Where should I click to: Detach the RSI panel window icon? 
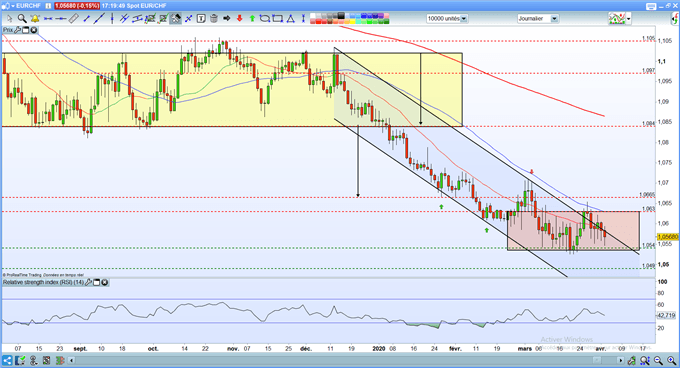[x=97, y=282]
